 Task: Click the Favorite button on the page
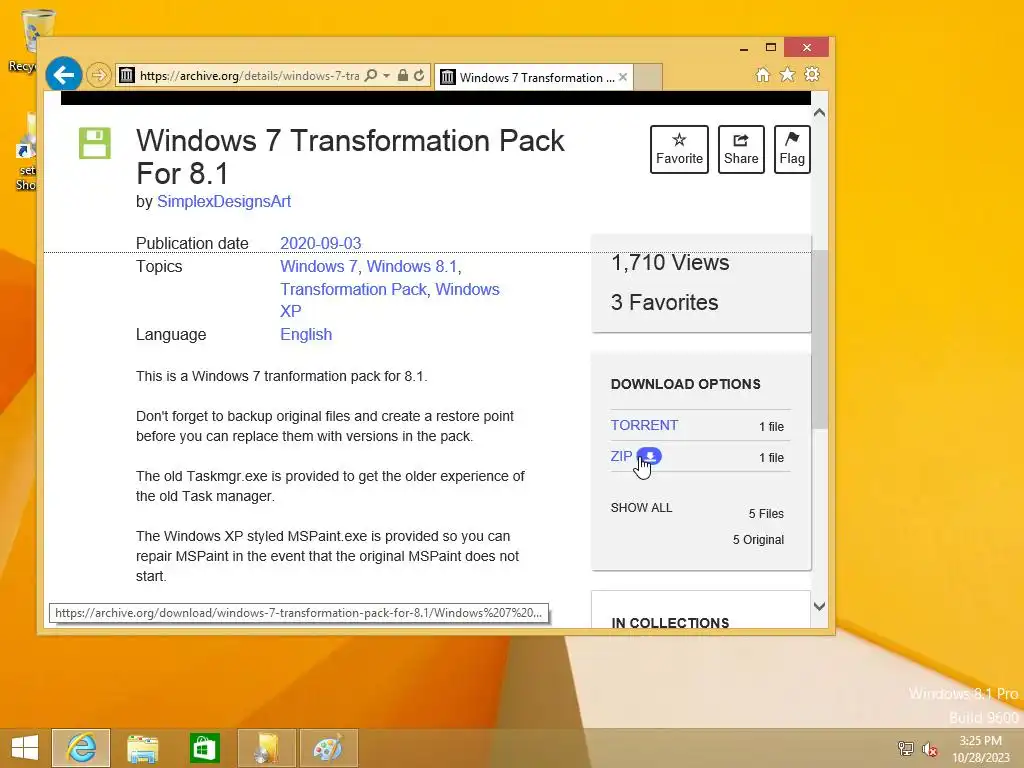pyautogui.click(x=679, y=150)
